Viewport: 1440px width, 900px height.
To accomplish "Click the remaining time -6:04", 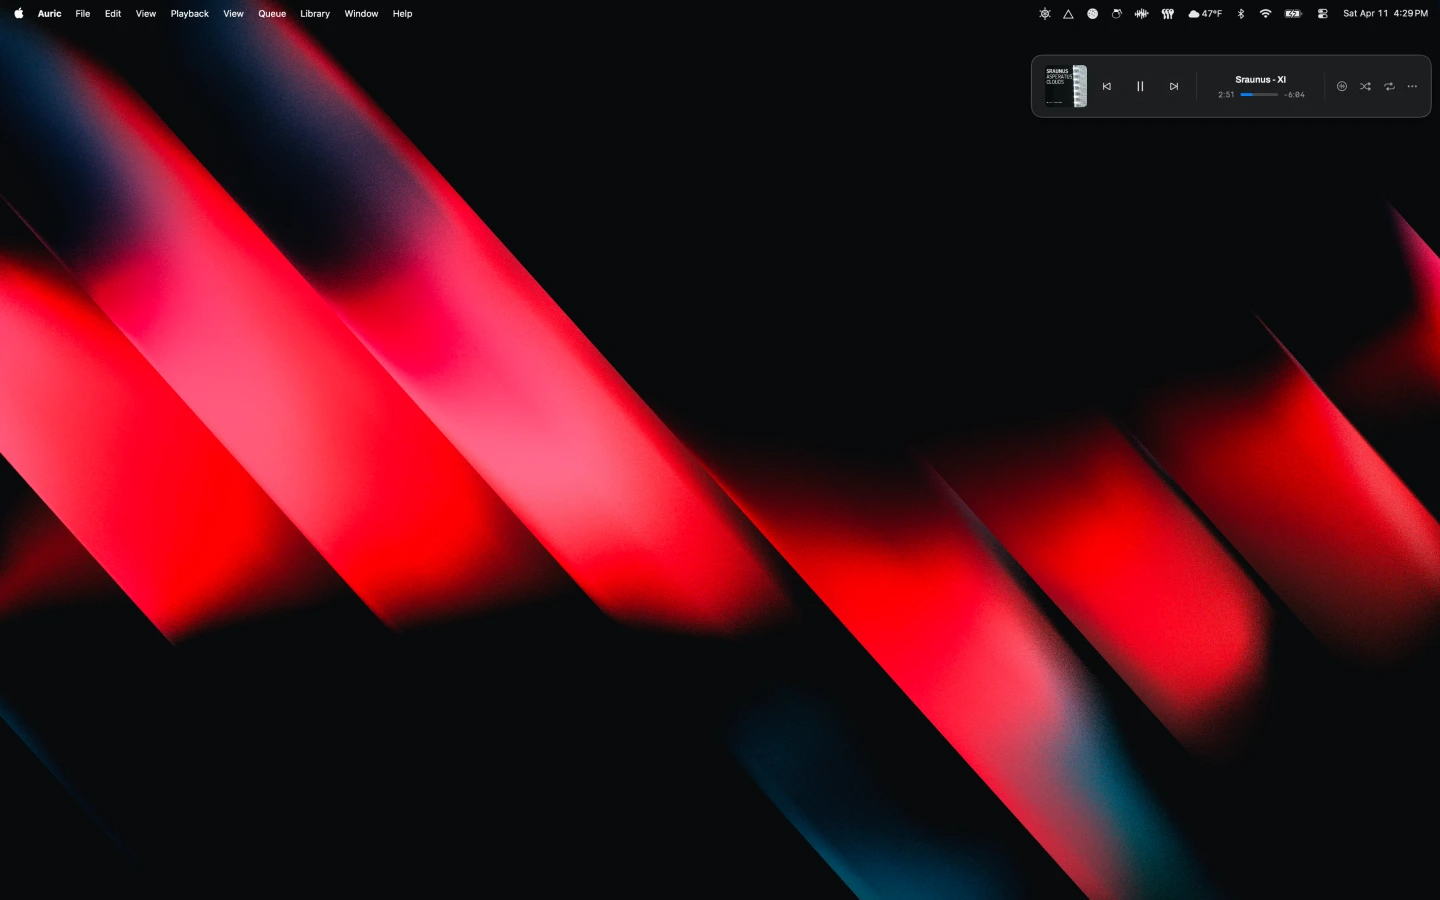I will point(1294,95).
